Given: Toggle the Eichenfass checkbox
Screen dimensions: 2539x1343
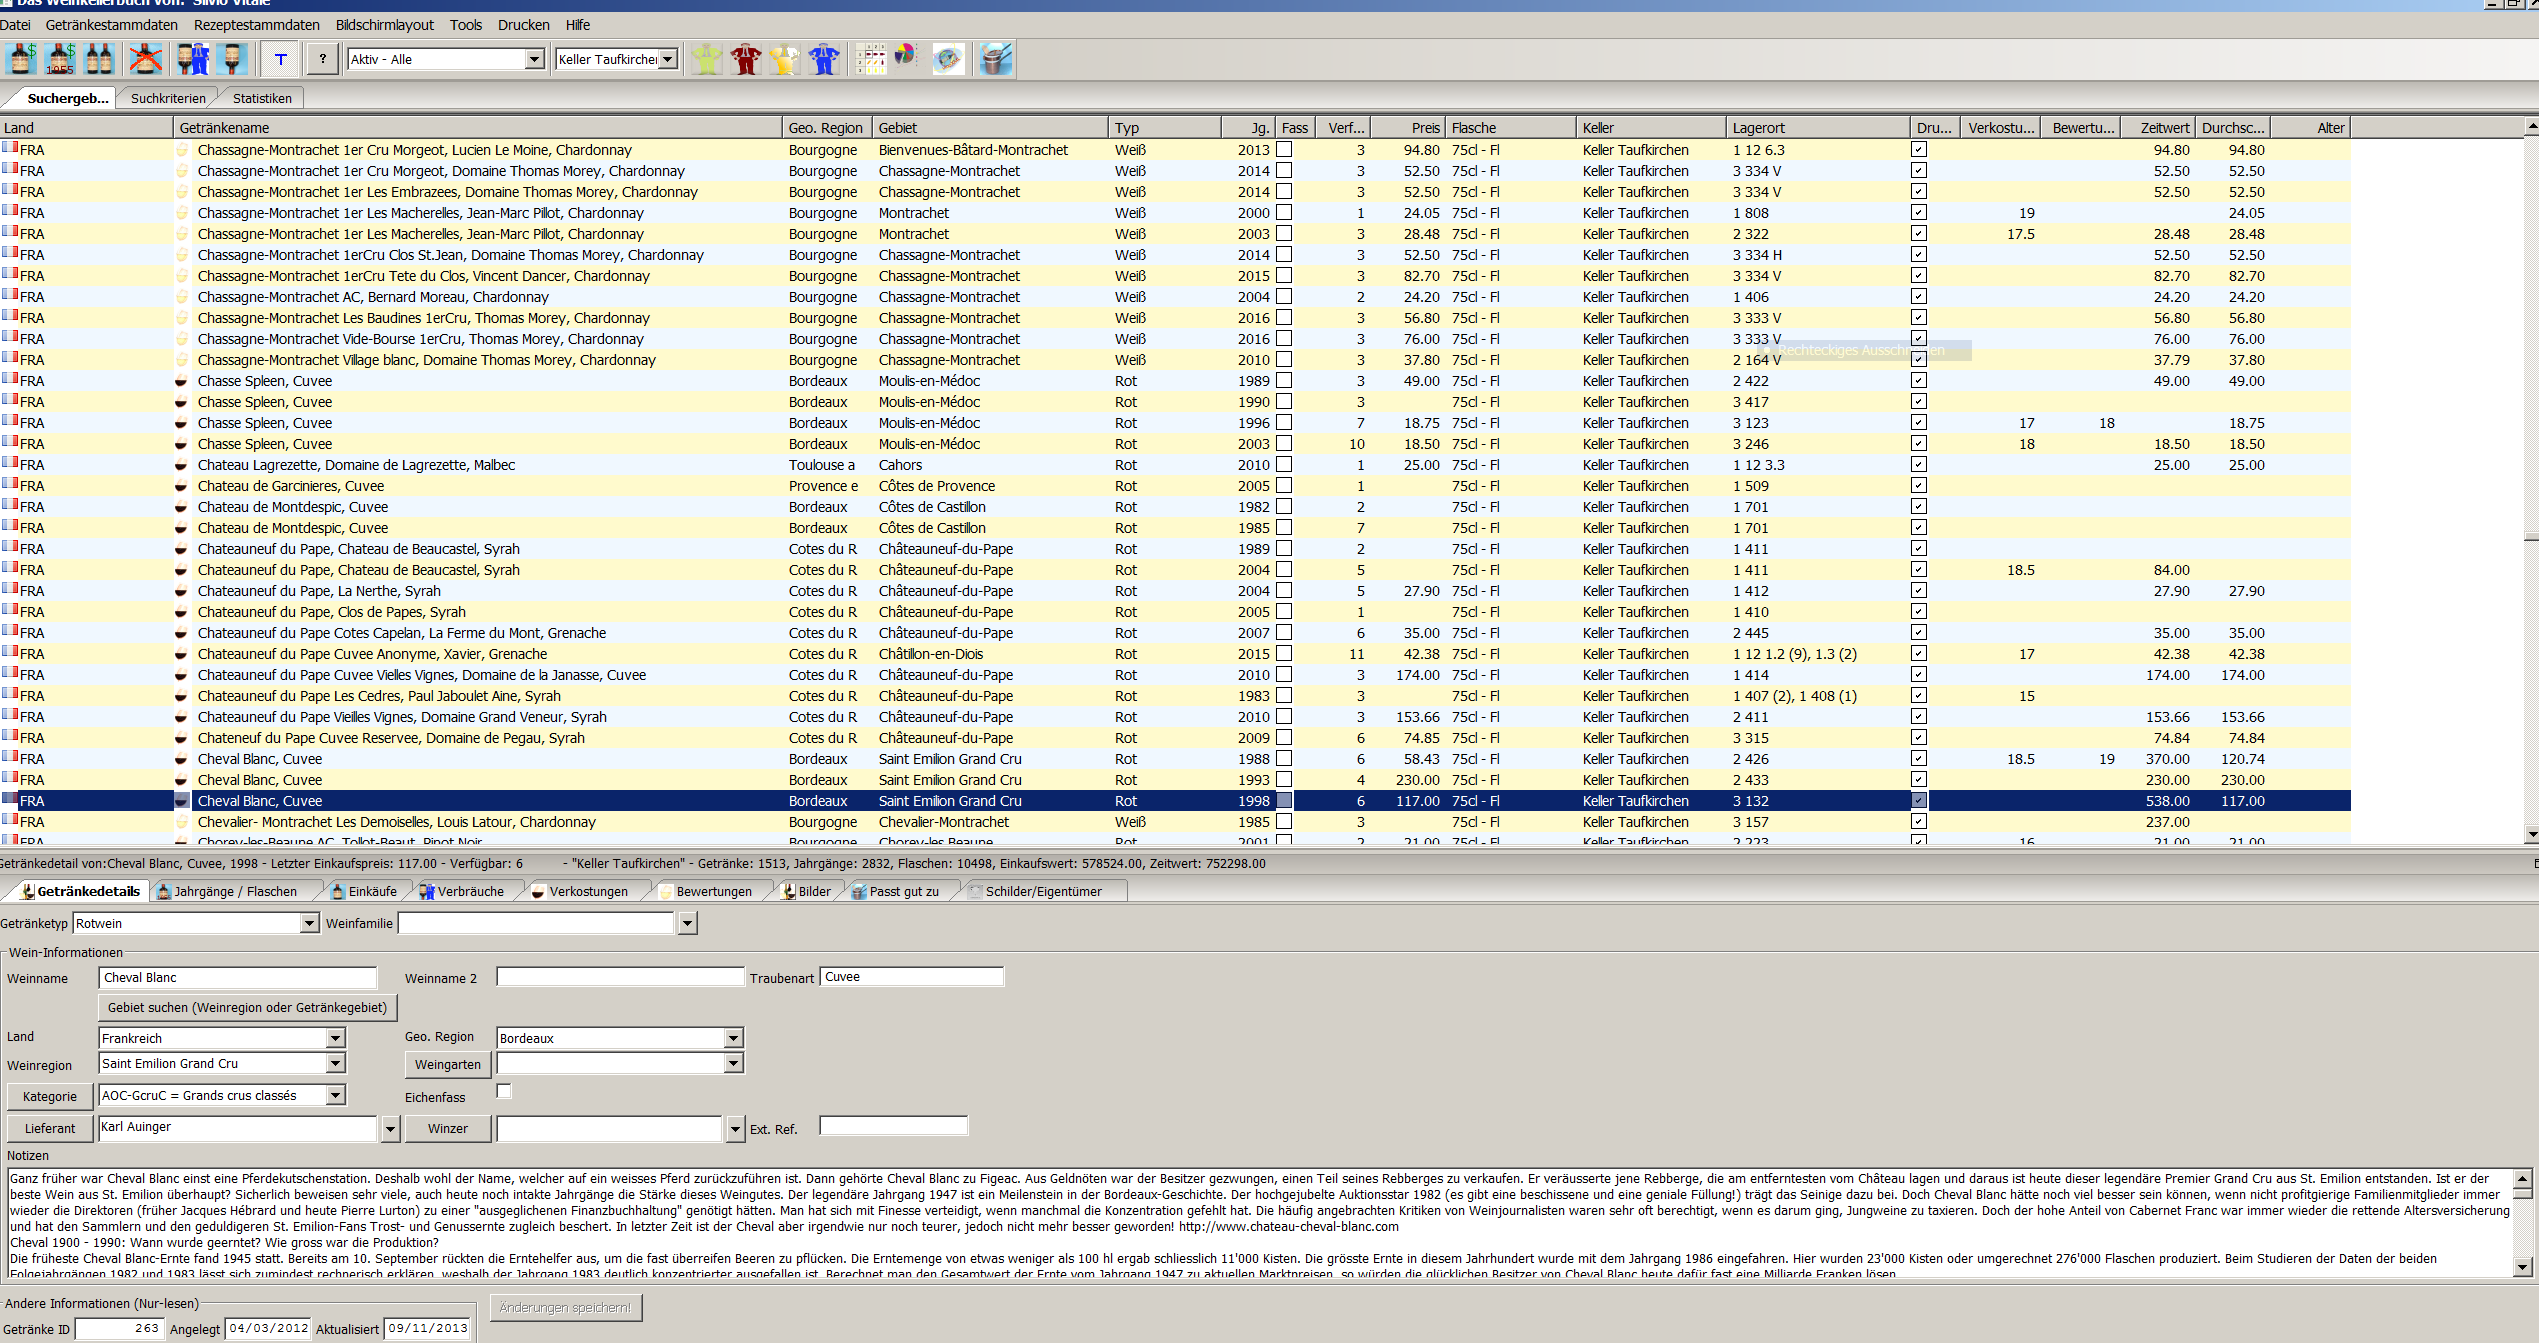Looking at the screenshot, I should (504, 1092).
